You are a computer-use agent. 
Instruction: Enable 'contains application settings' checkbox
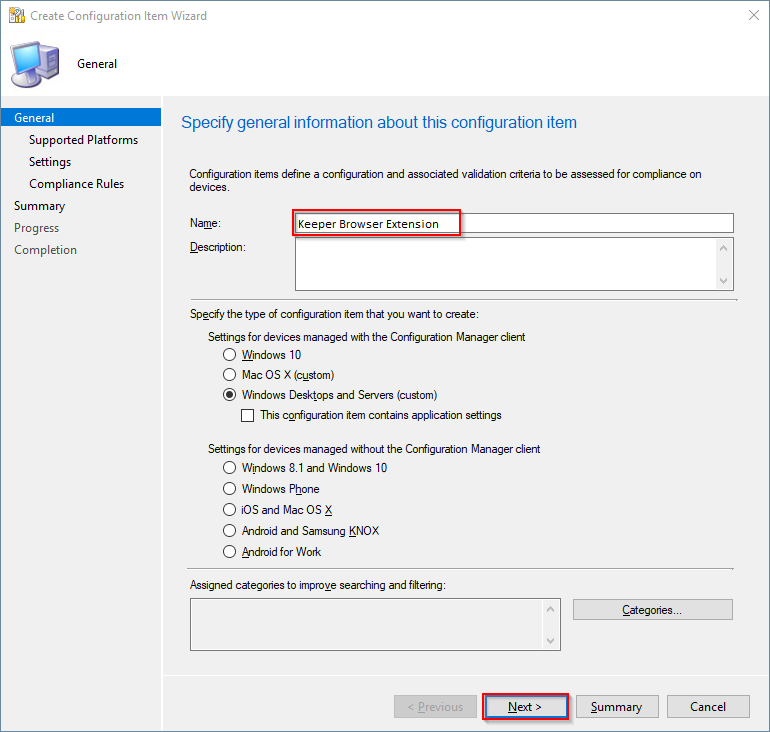click(249, 415)
